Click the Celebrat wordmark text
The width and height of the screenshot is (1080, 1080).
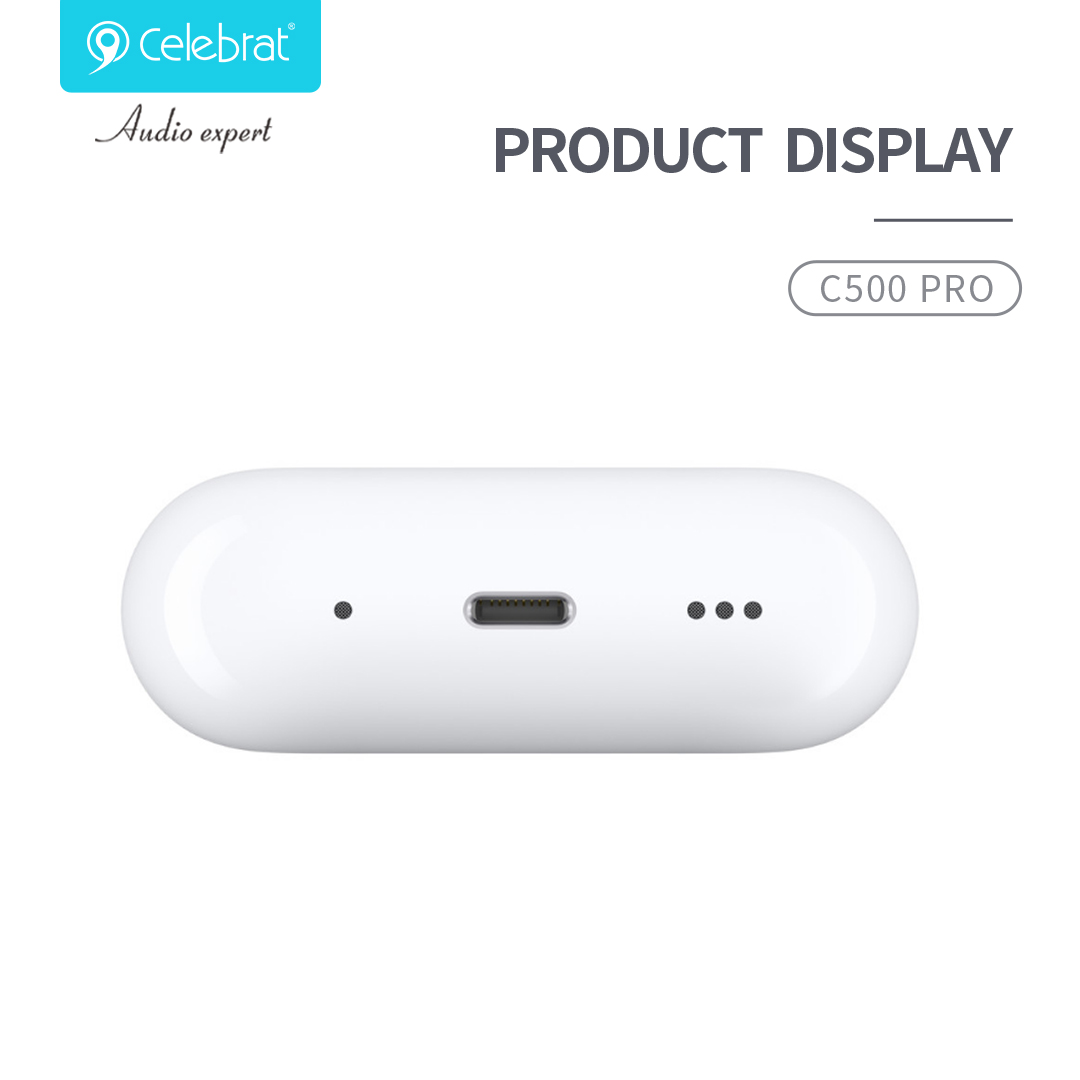214,45
